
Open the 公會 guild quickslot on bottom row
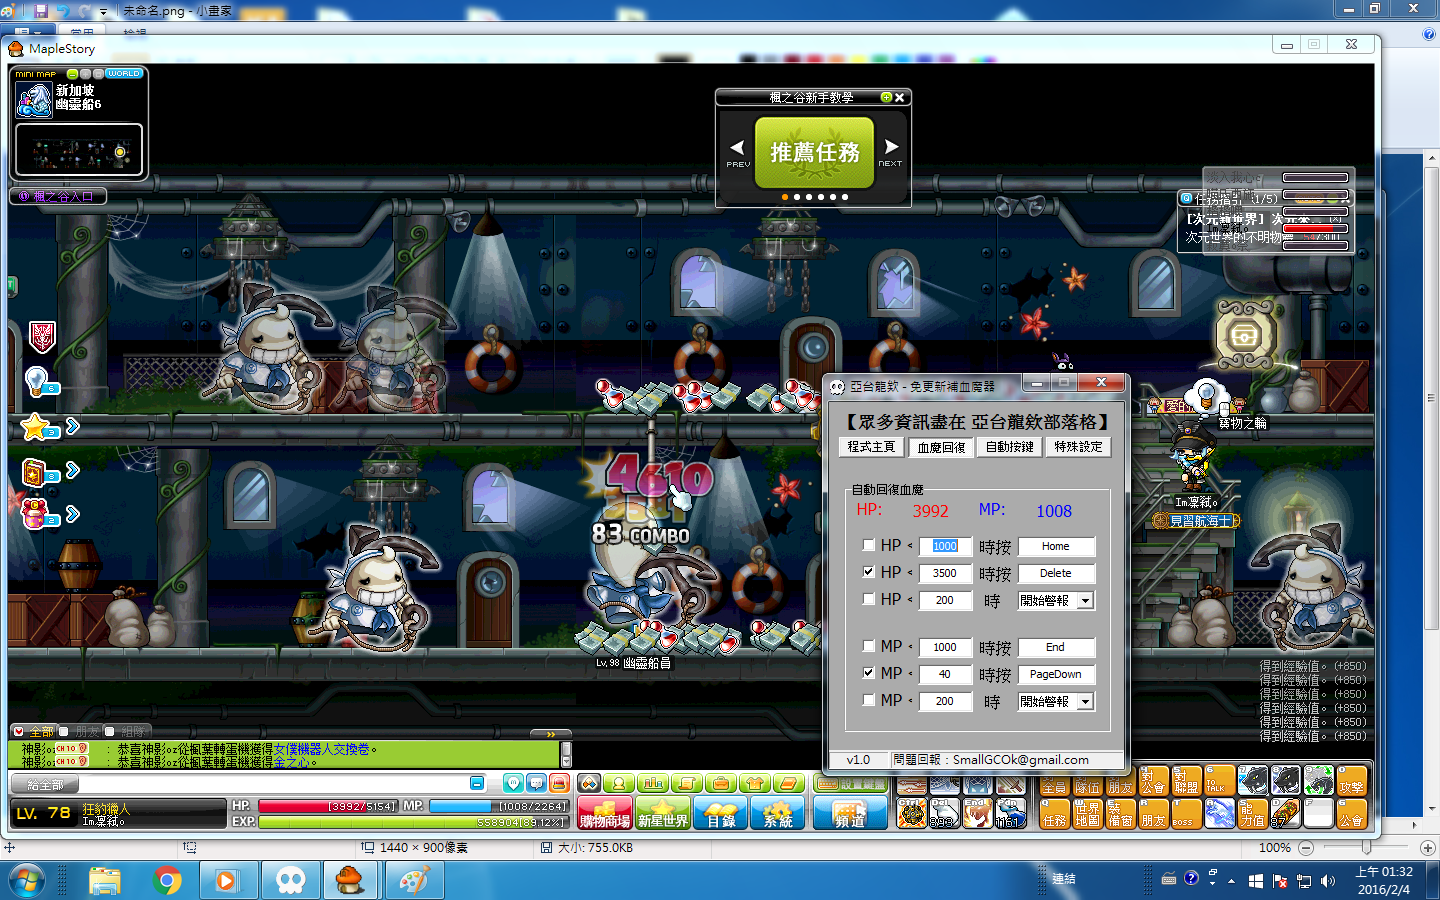click(x=1351, y=813)
